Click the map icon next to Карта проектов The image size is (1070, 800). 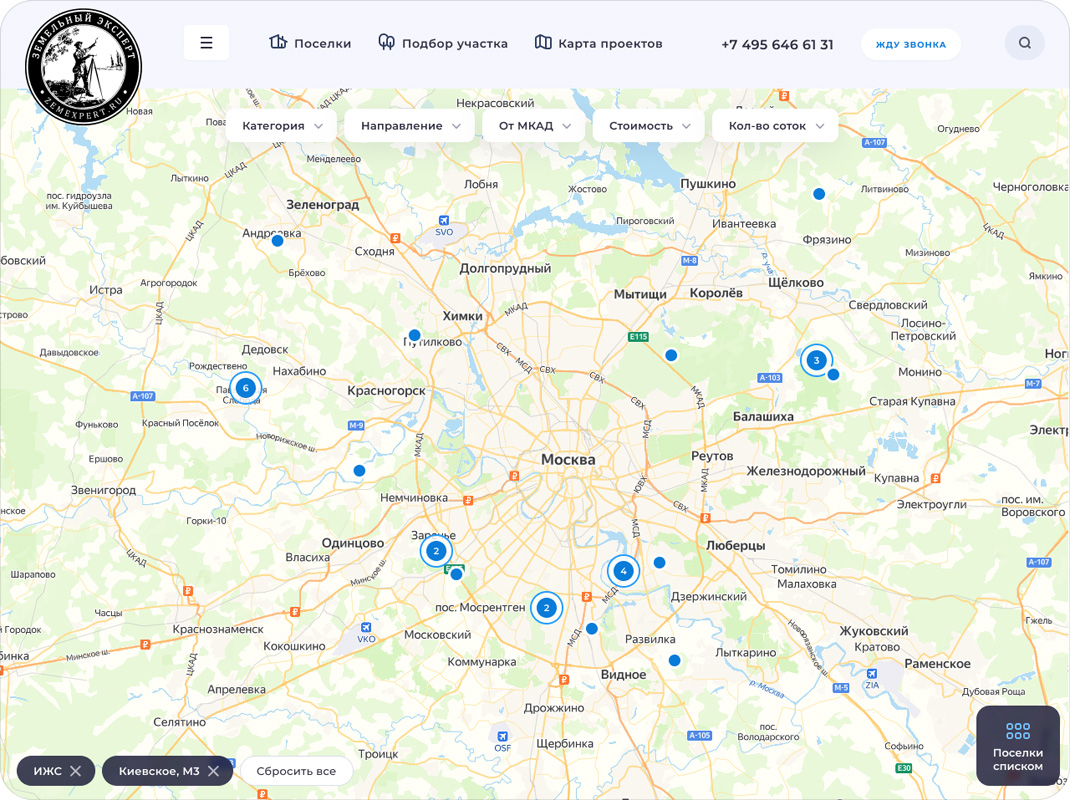click(x=543, y=43)
